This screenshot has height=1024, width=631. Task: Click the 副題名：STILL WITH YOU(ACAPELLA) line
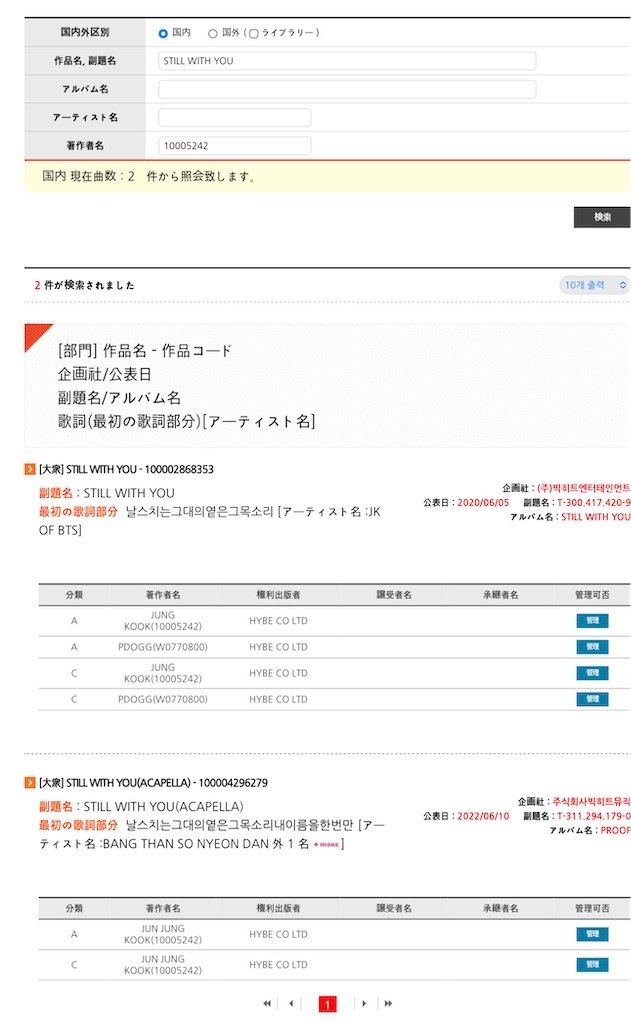pos(141,807)
